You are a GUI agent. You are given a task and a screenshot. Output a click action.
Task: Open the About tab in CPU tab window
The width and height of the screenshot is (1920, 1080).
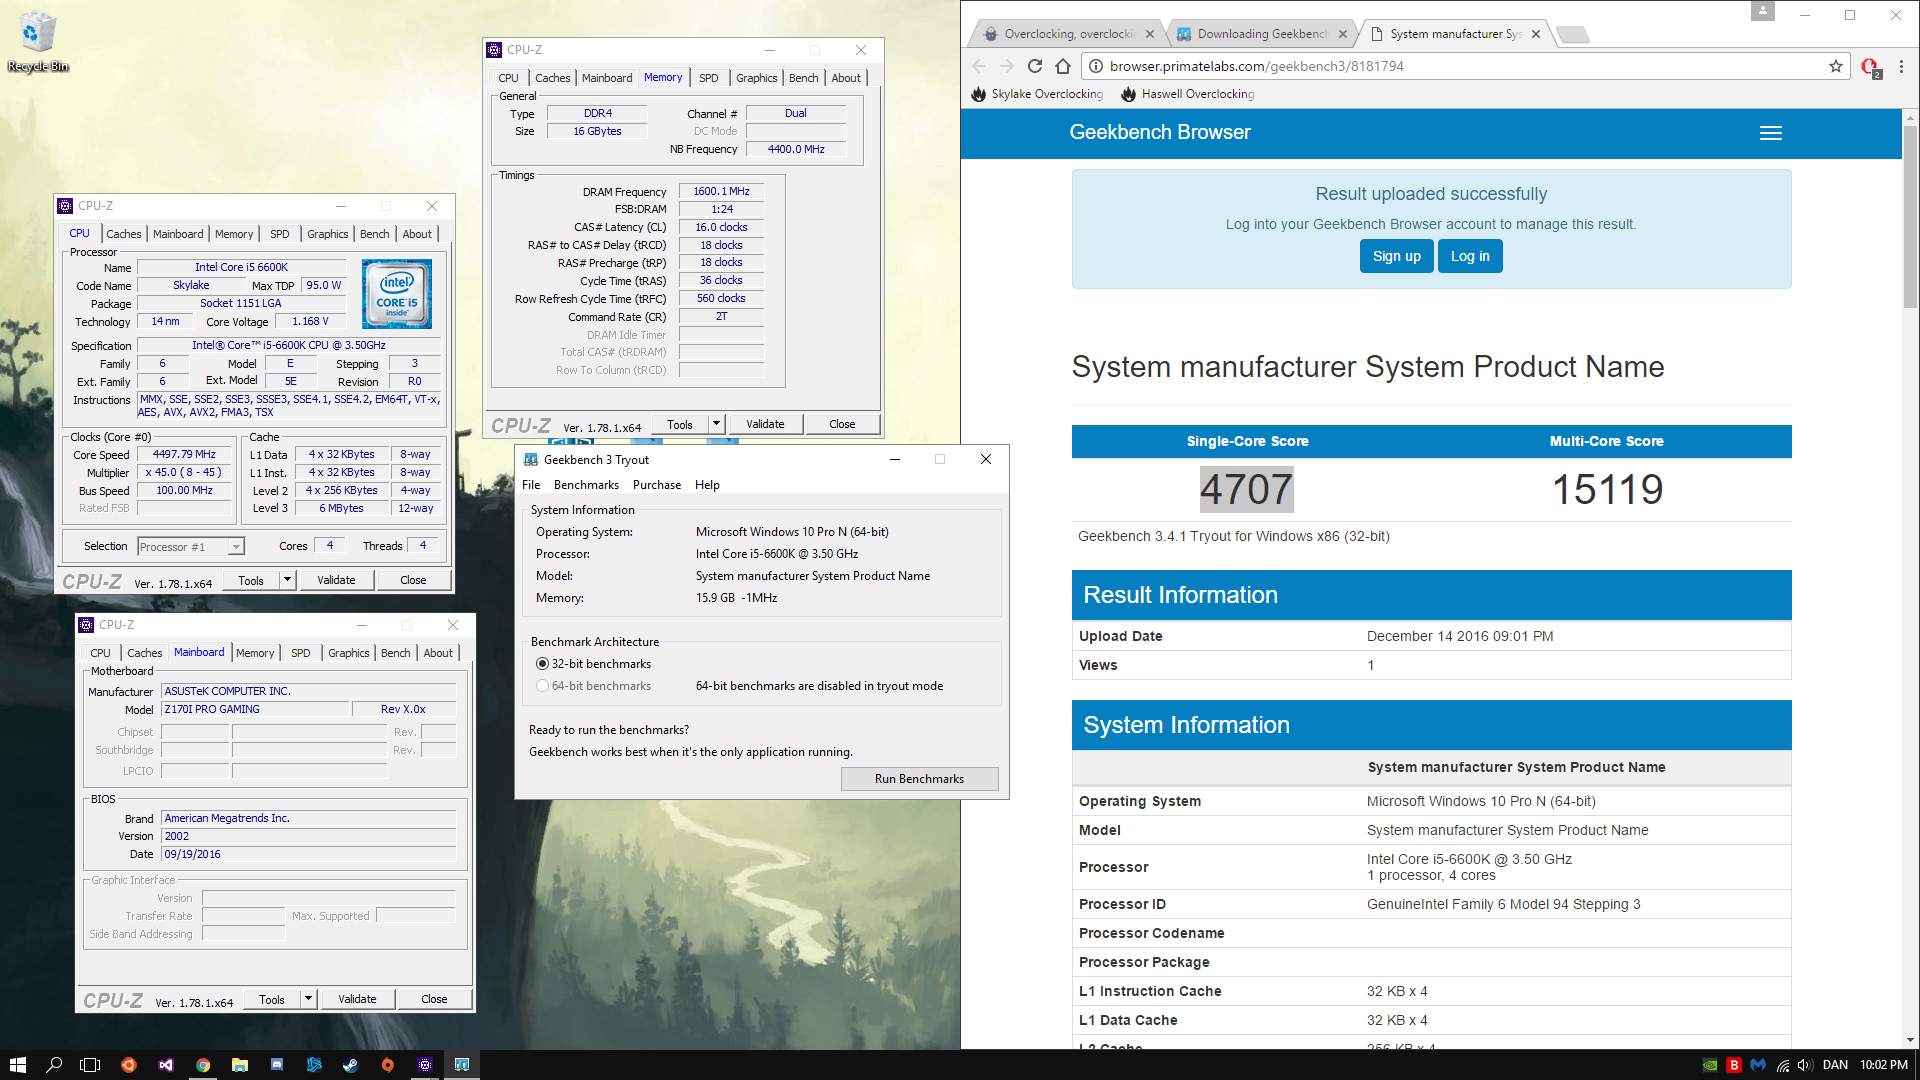[417, 234]
